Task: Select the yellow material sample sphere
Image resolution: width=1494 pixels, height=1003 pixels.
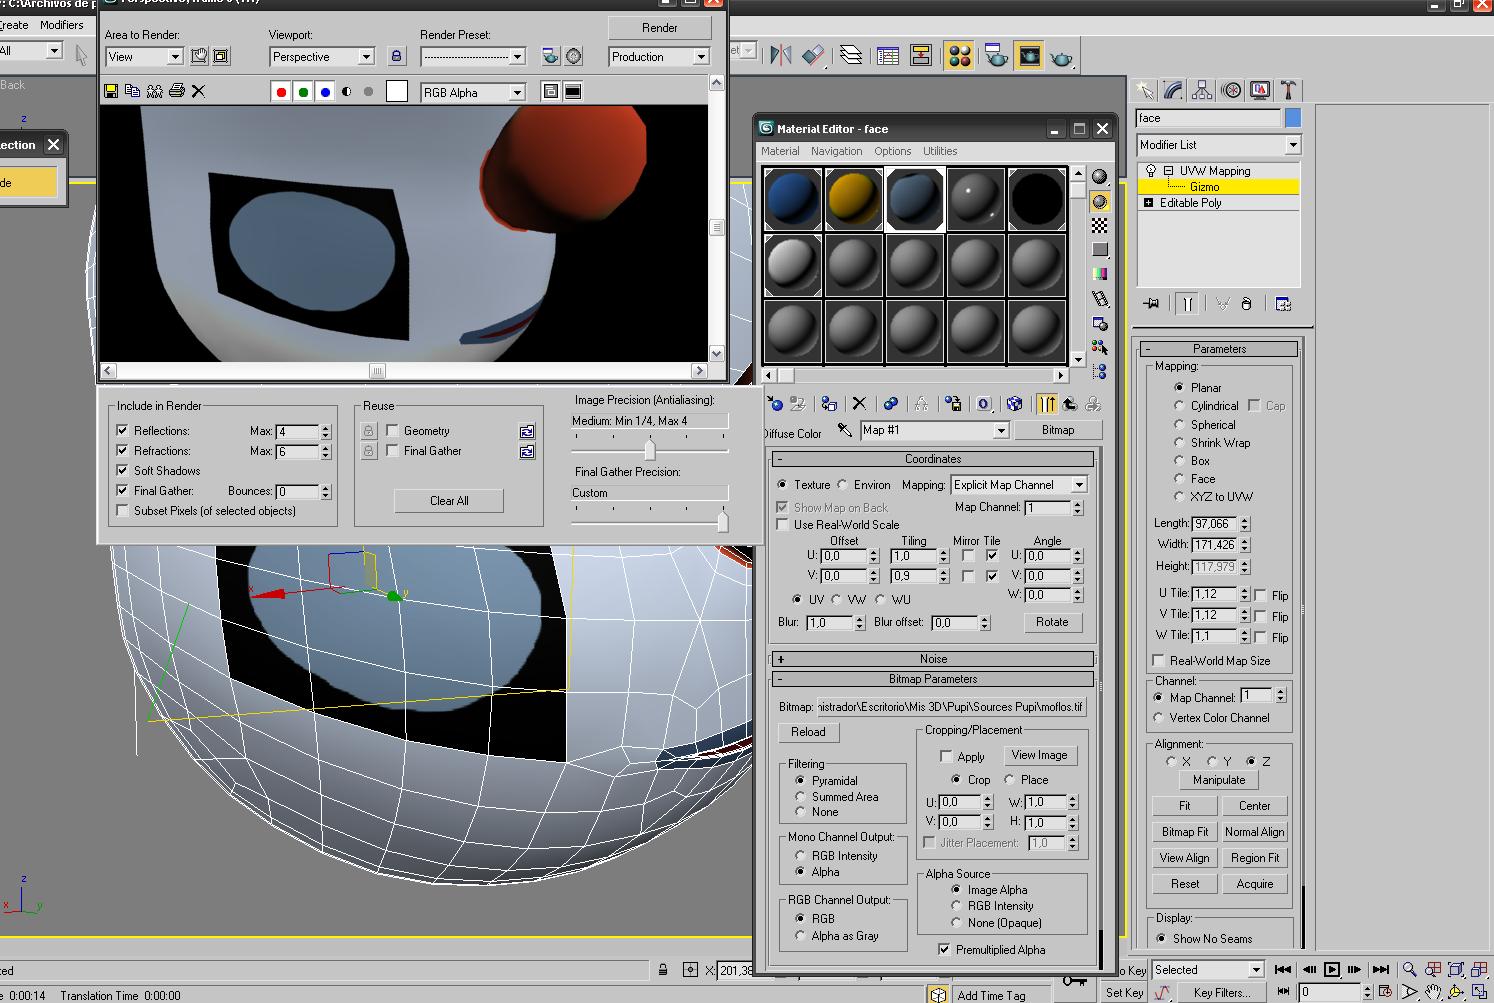Action: pos(853,199)
